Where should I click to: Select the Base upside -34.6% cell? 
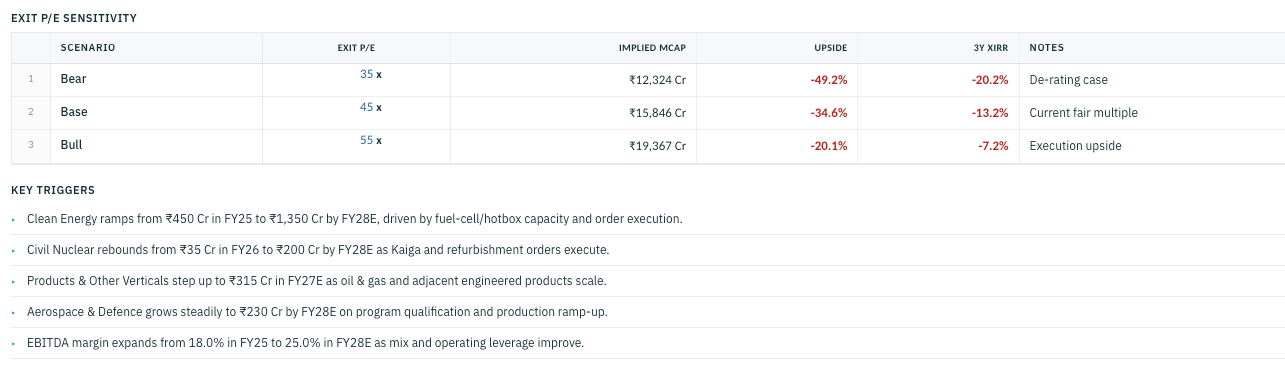click(777, 113)
